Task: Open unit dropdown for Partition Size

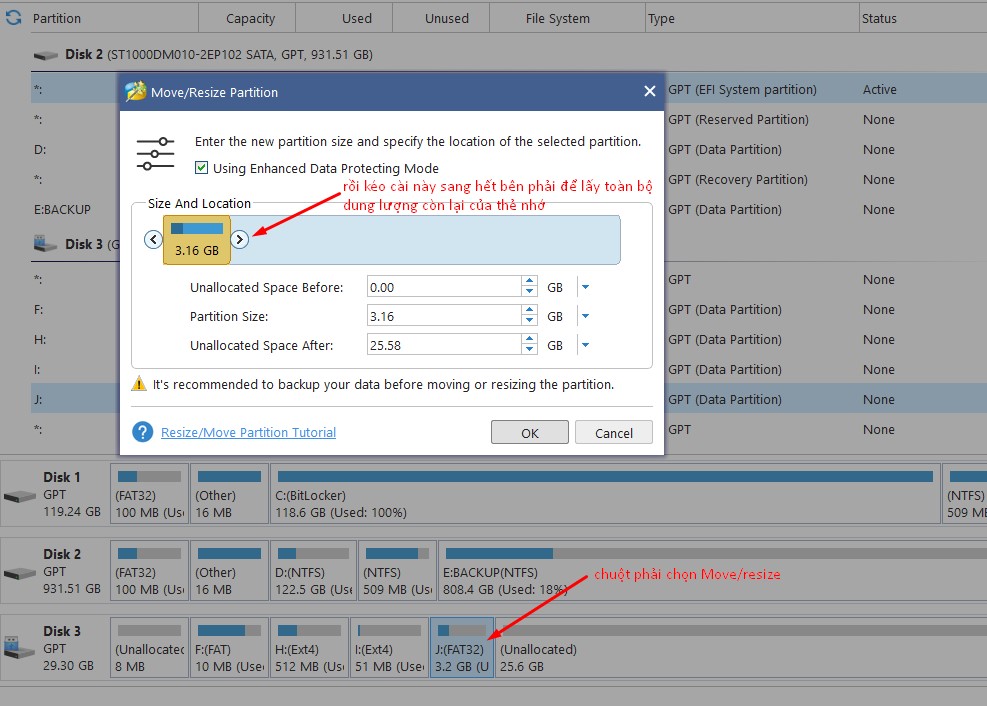Action: pyautogui.click(x=586, y=317)
